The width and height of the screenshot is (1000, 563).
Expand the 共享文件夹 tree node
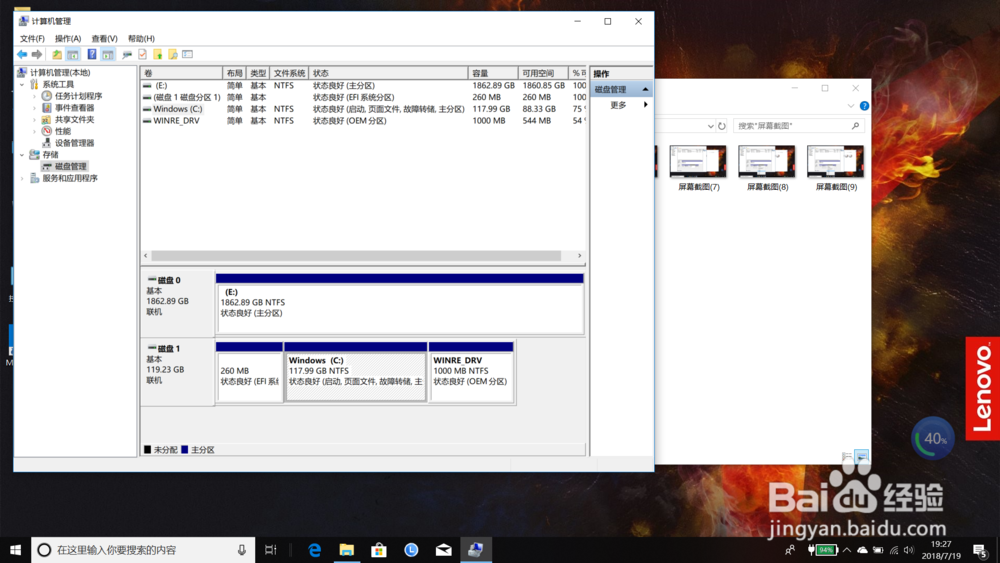(x=34, y=120)
